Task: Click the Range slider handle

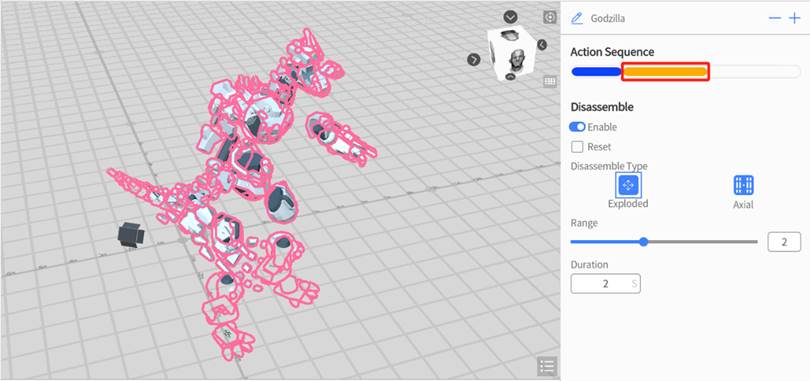Action: [643, 242]
